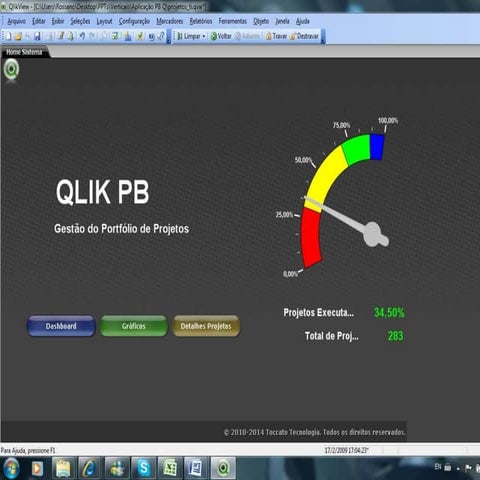Click the 283 total projects value
Viewport: 480px width, 480px height.
pos(396,336)
